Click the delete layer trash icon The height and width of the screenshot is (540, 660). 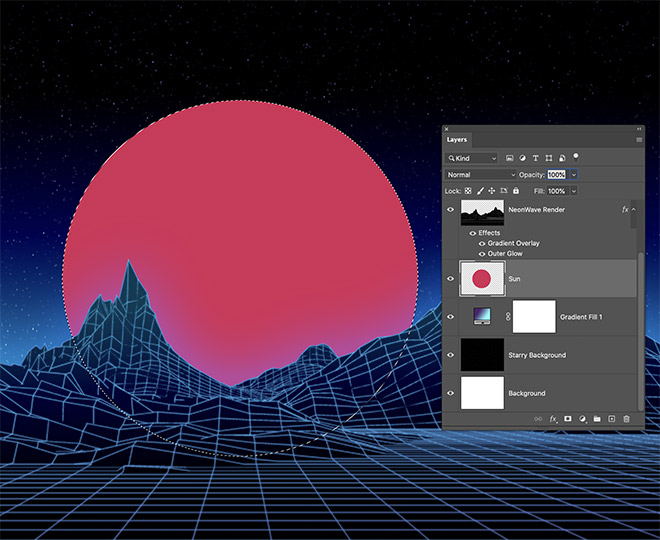point(626,419)
